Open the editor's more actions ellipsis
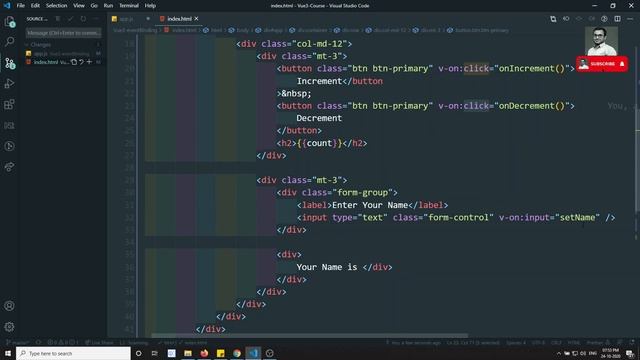 [x=630, y=19]
